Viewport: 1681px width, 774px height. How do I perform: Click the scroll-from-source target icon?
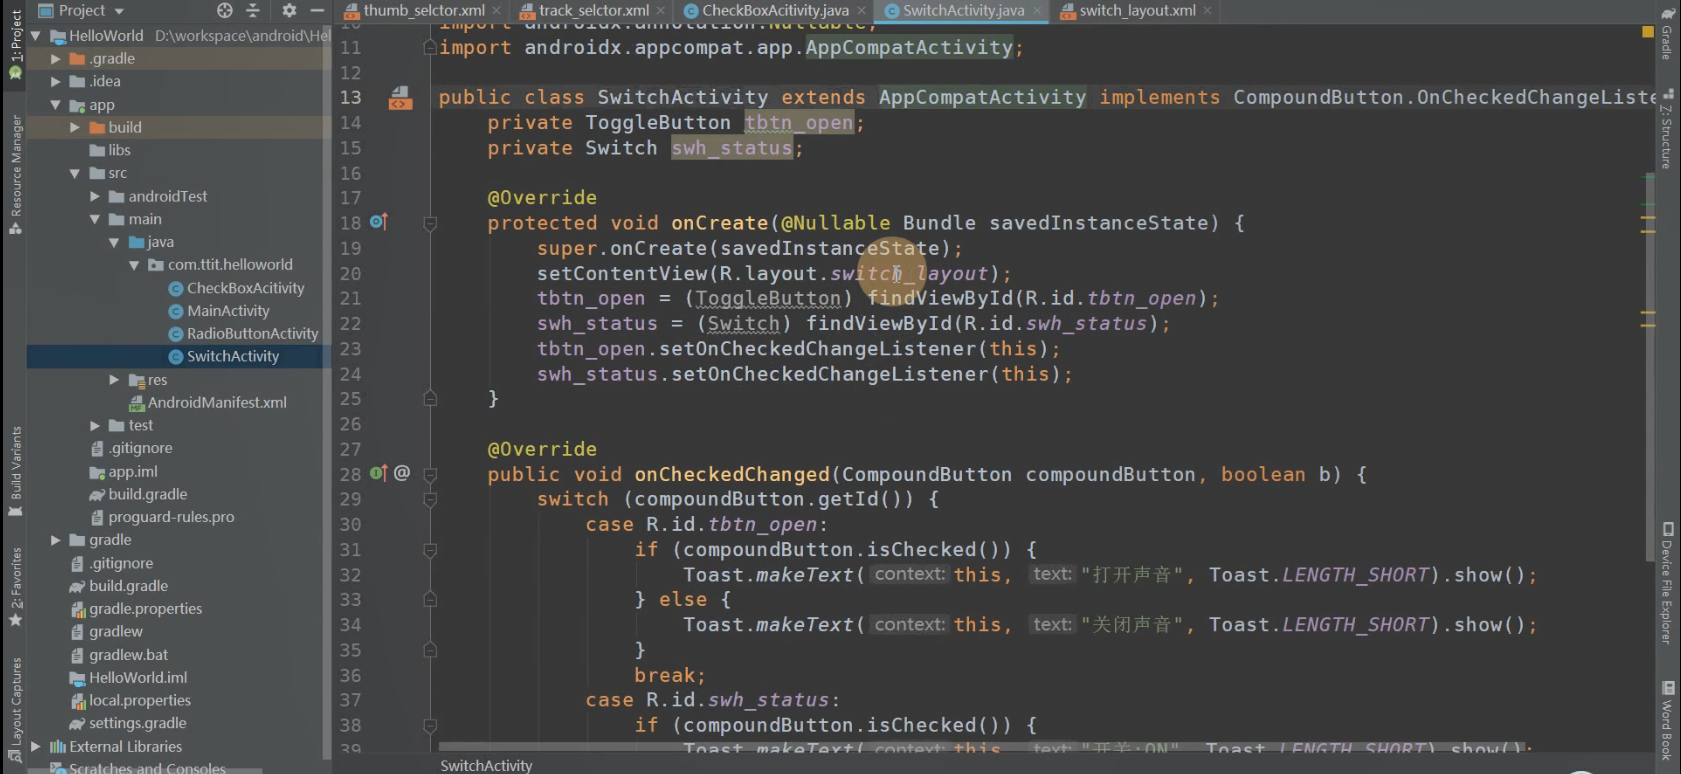tap(225, 10)
